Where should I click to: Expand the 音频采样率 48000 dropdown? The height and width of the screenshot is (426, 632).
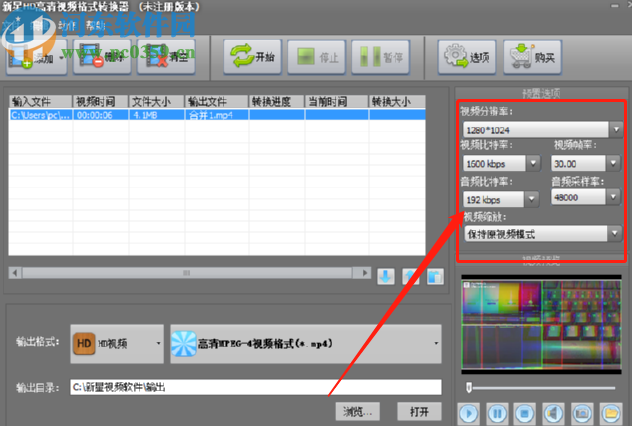click(x=613, y=197)
